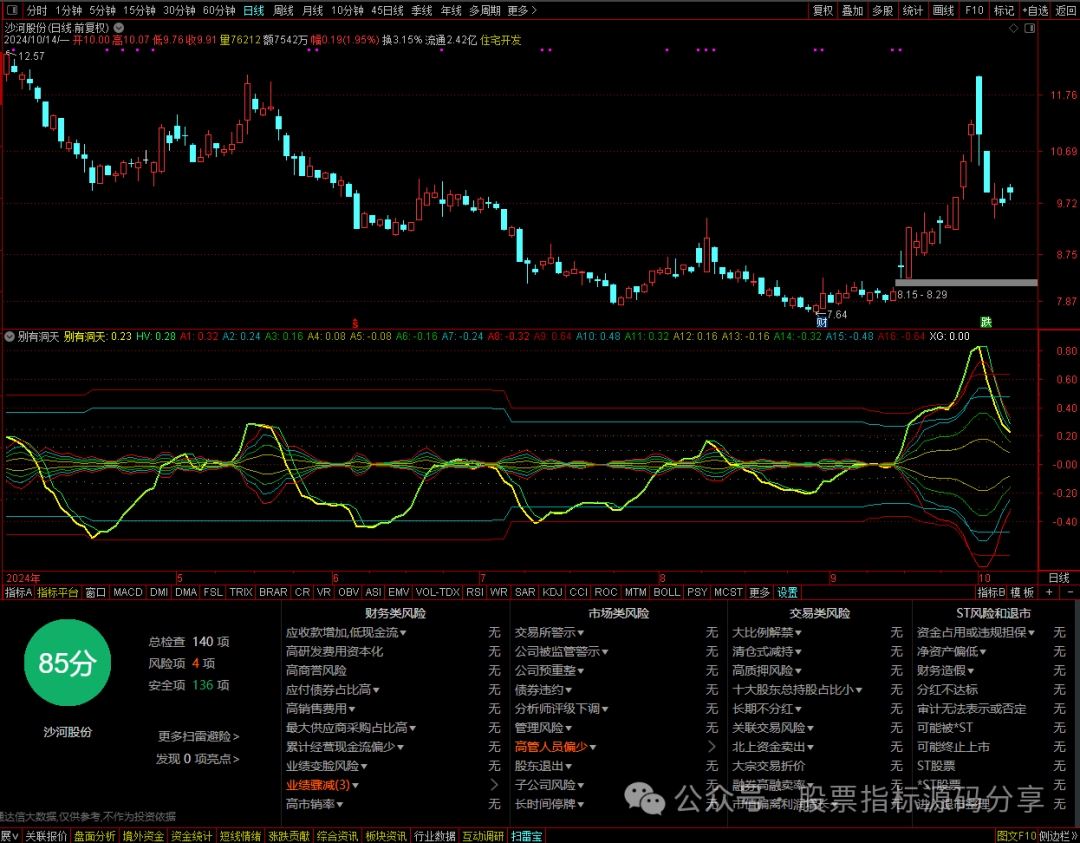Click the 模板 button
Image resolution: width=1080 pixels, height=843 pixels.
[x=1023, y=592]
